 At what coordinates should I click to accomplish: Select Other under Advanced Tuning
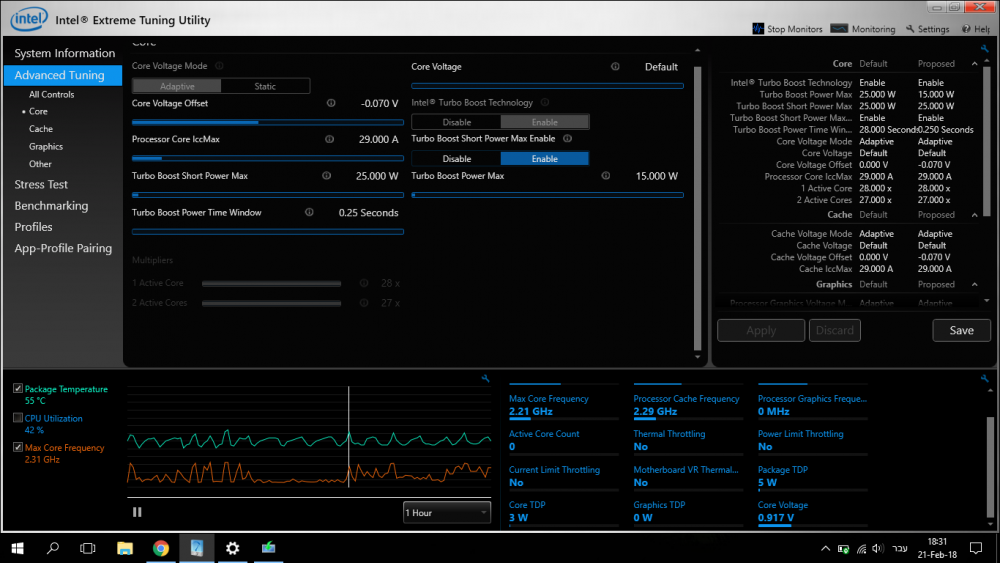click(x=40, y=164)
